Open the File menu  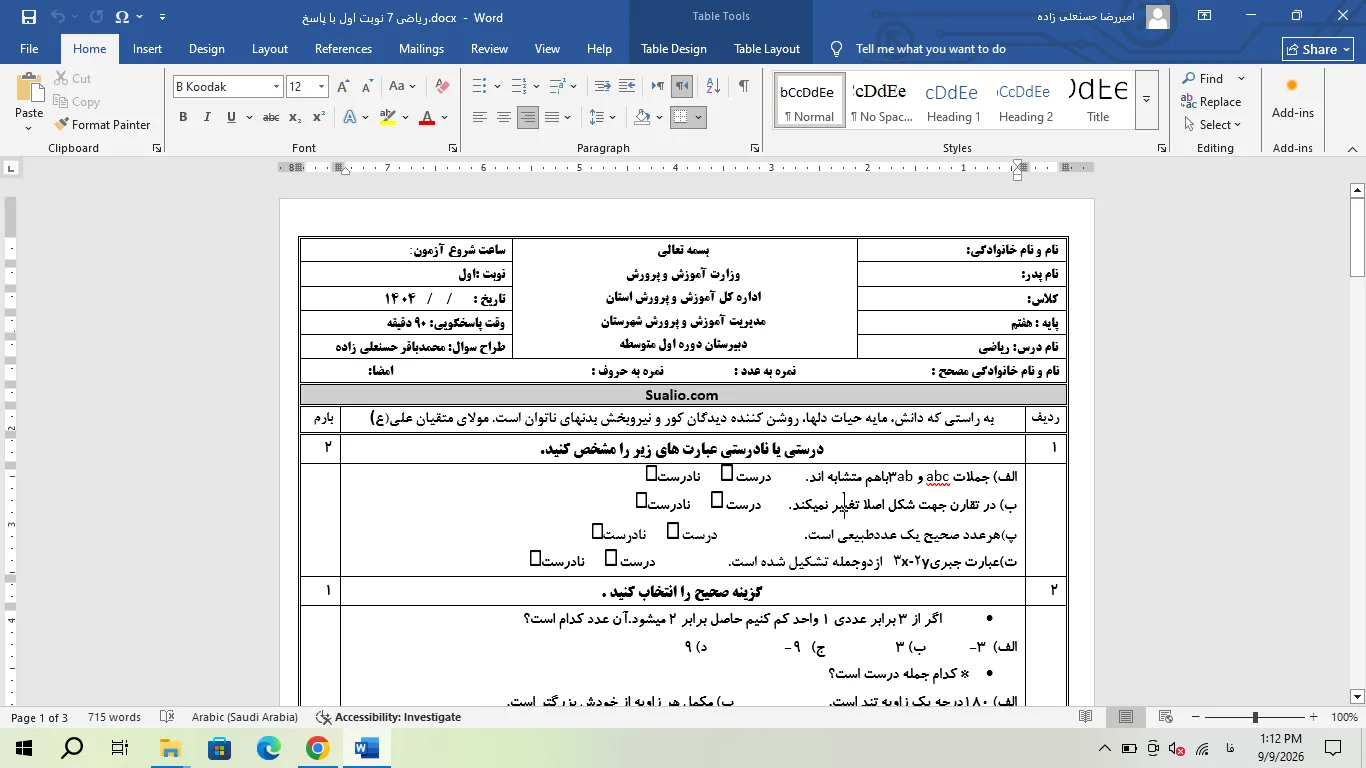coord(29,49)
